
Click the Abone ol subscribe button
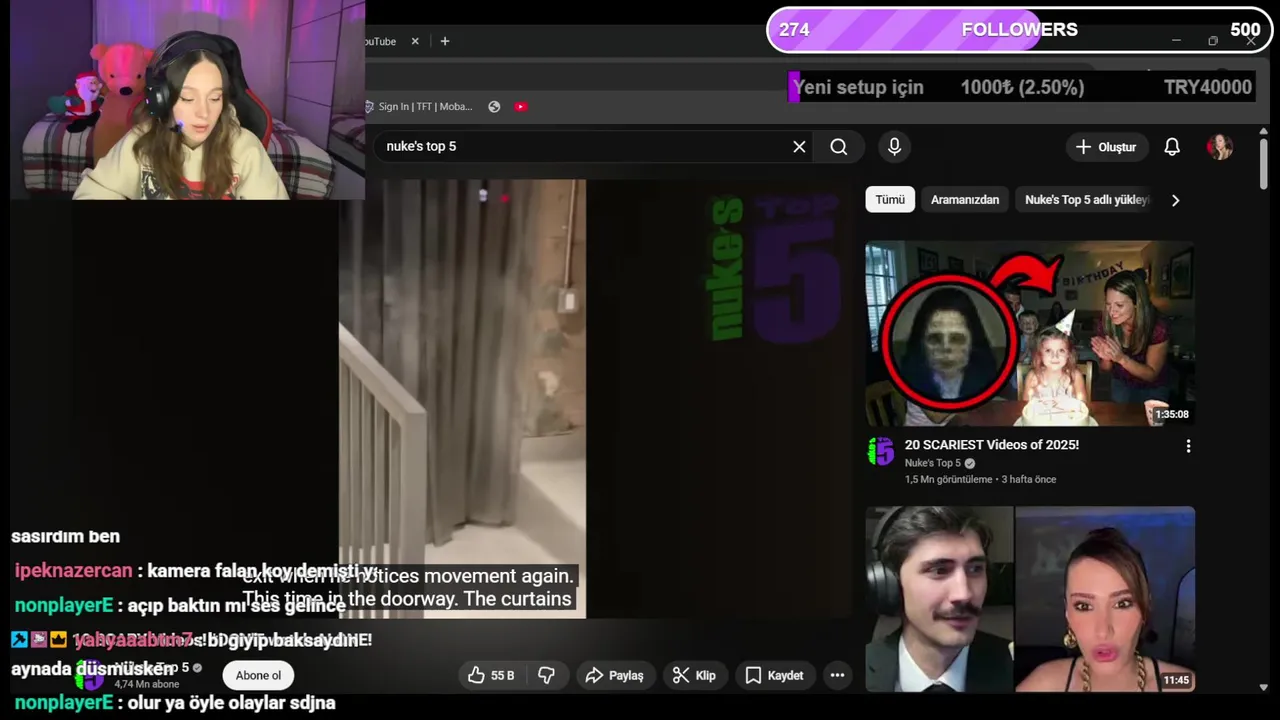[x=258, y=676]
